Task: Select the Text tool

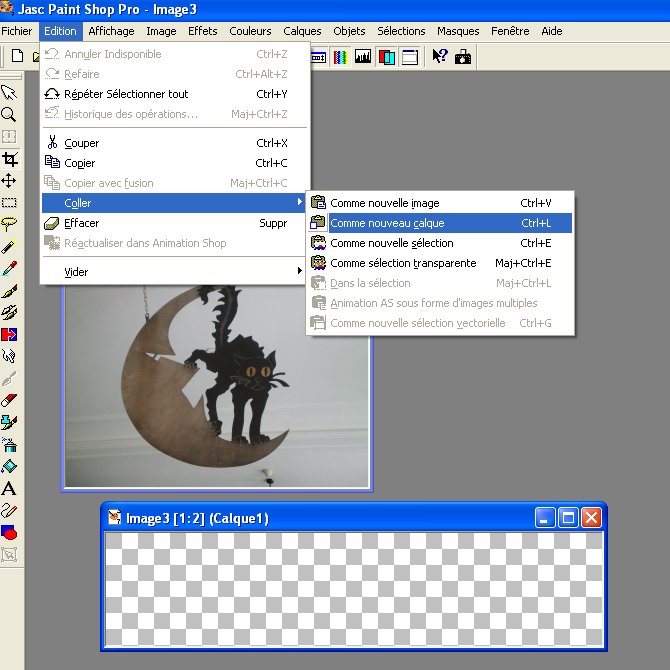Action: 9,488
